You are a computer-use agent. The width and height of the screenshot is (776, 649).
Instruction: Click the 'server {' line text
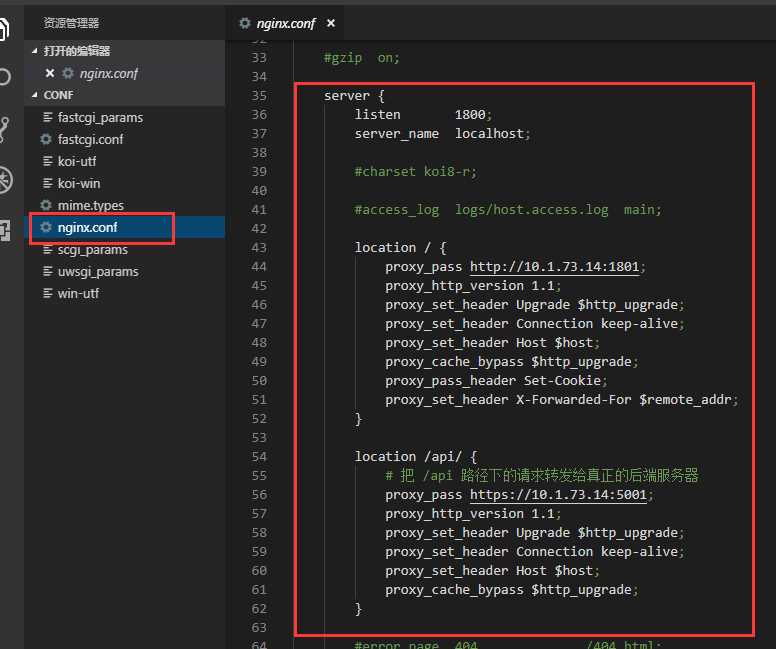(x=354, y=96)
